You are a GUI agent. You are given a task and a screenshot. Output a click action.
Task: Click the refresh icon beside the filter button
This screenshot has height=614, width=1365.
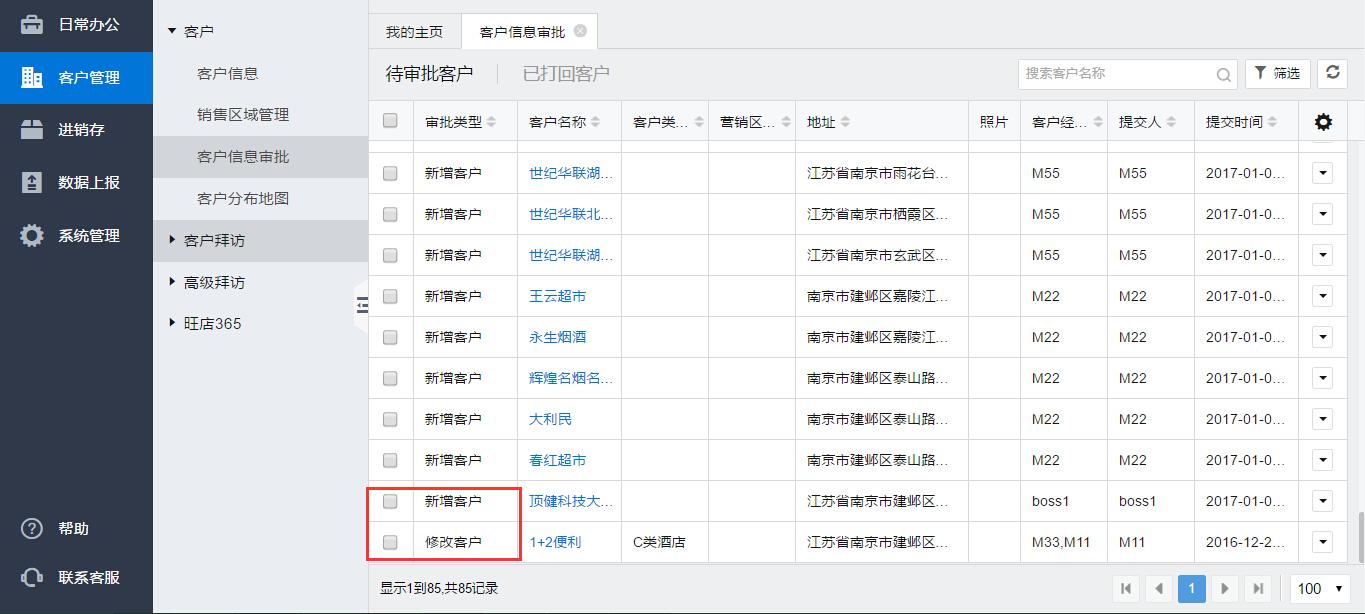tap(1331, 73)
